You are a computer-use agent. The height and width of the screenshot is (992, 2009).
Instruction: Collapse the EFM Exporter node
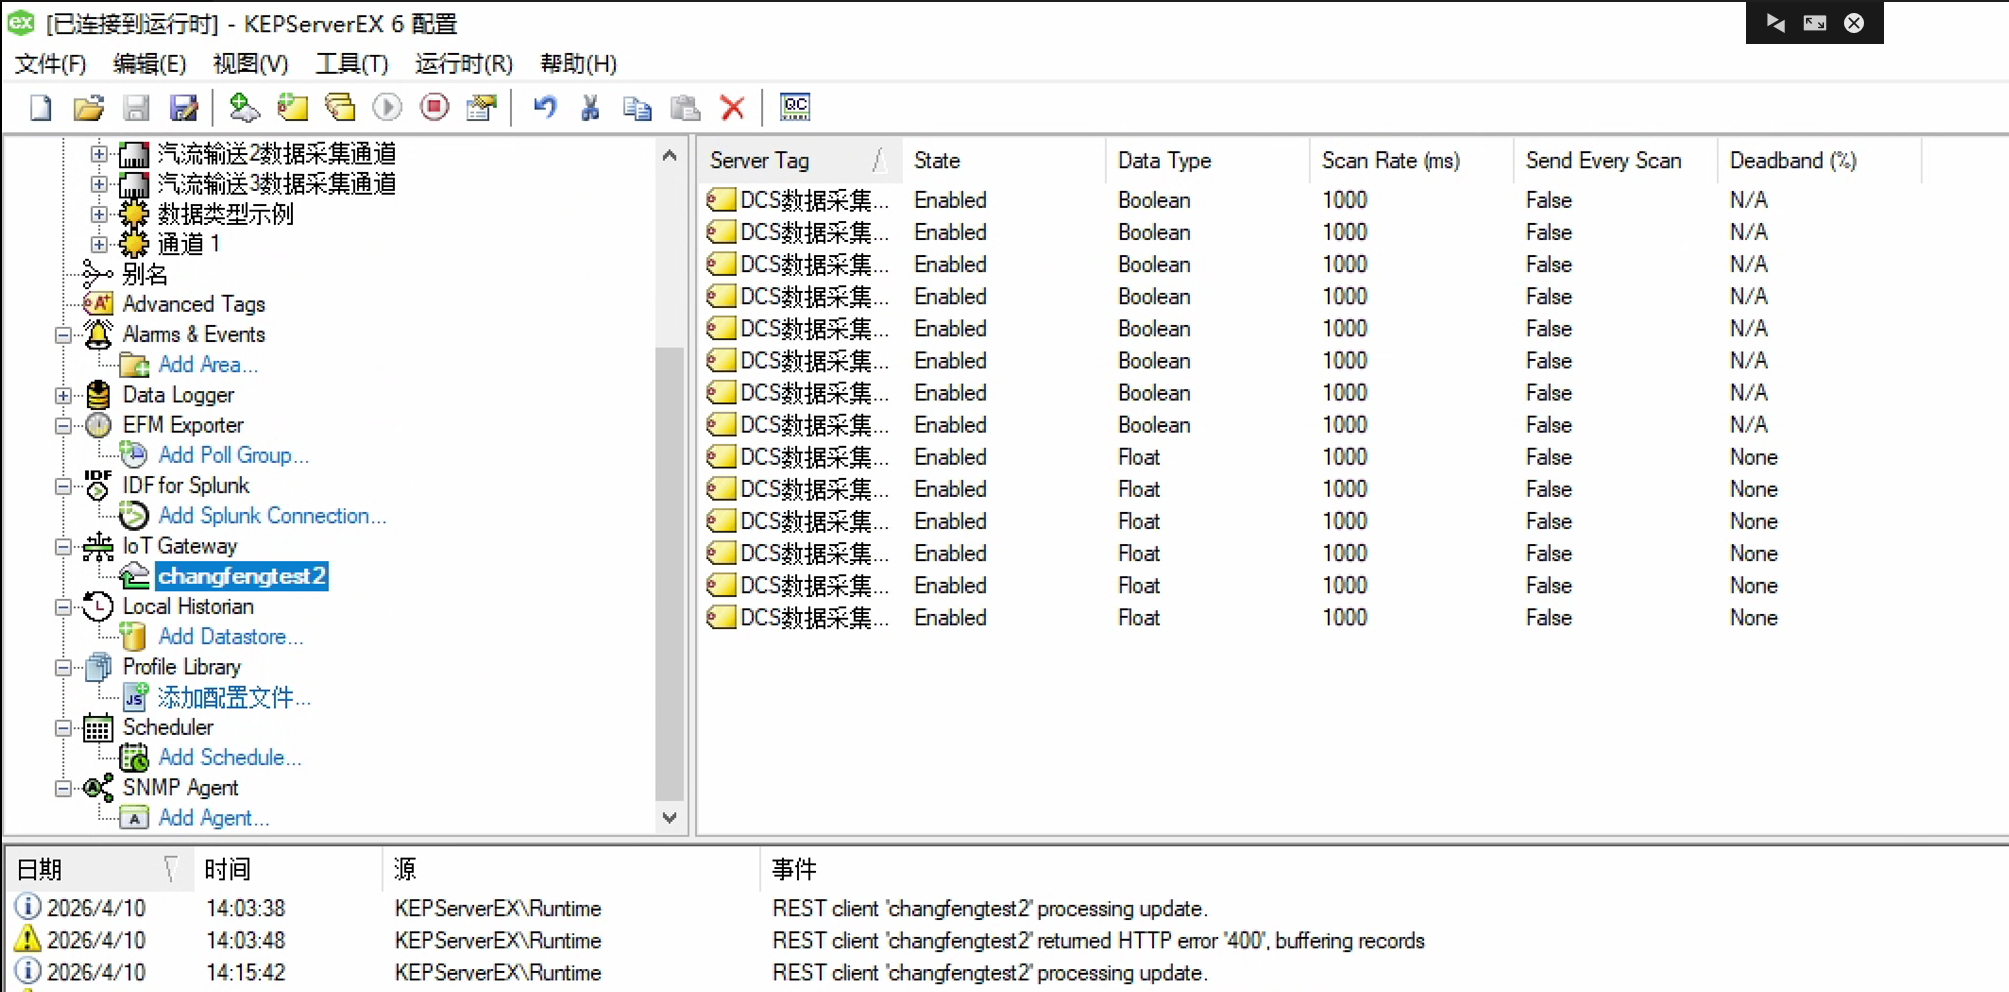coord(63,426)
